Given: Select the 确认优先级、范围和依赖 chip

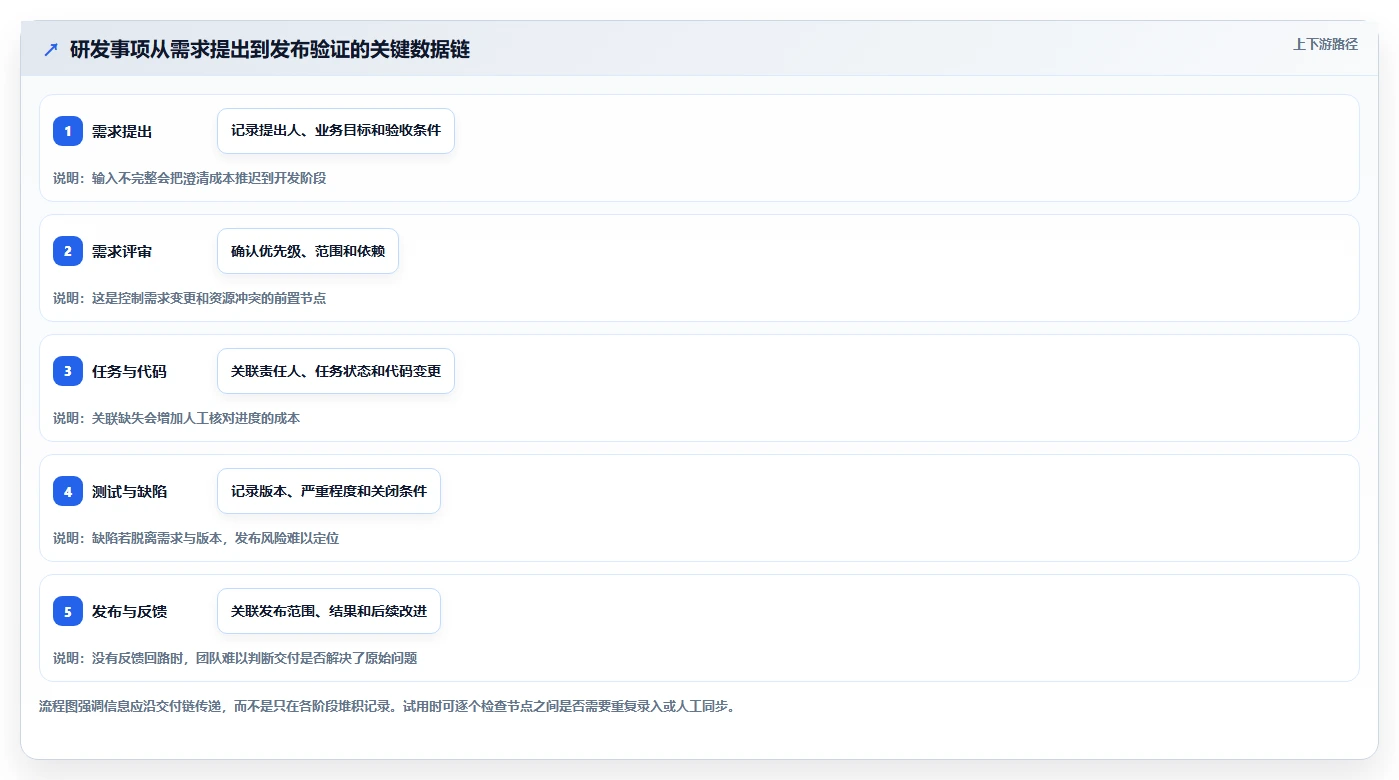Looking at the screenshot, I should point(308,251).
